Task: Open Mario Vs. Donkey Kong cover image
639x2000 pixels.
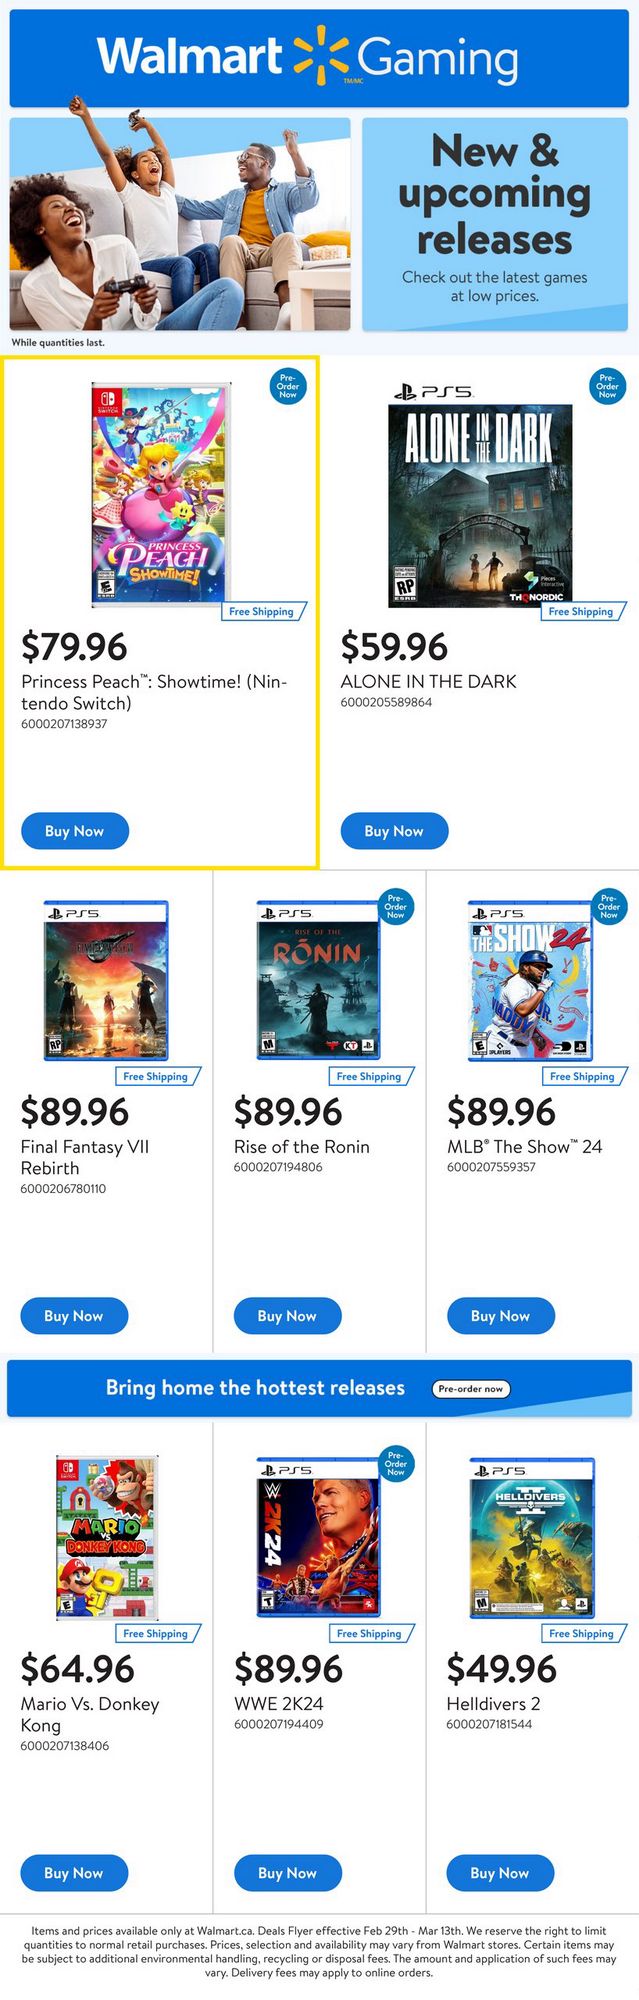Action: click(x=107, y=1537)
